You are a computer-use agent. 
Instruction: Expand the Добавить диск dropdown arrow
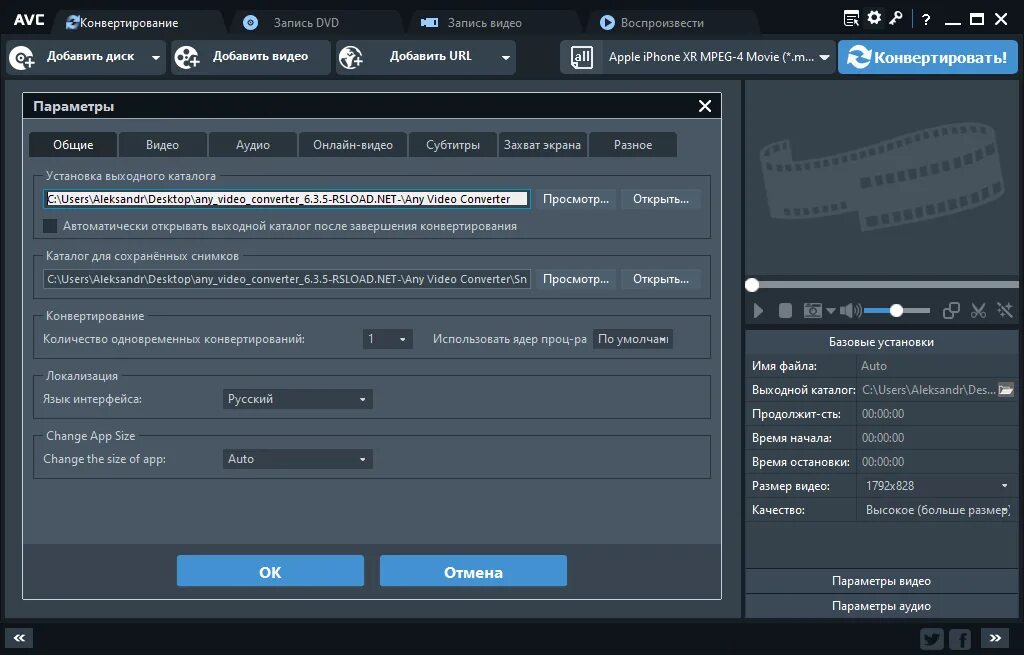click(x=155, y=57)
